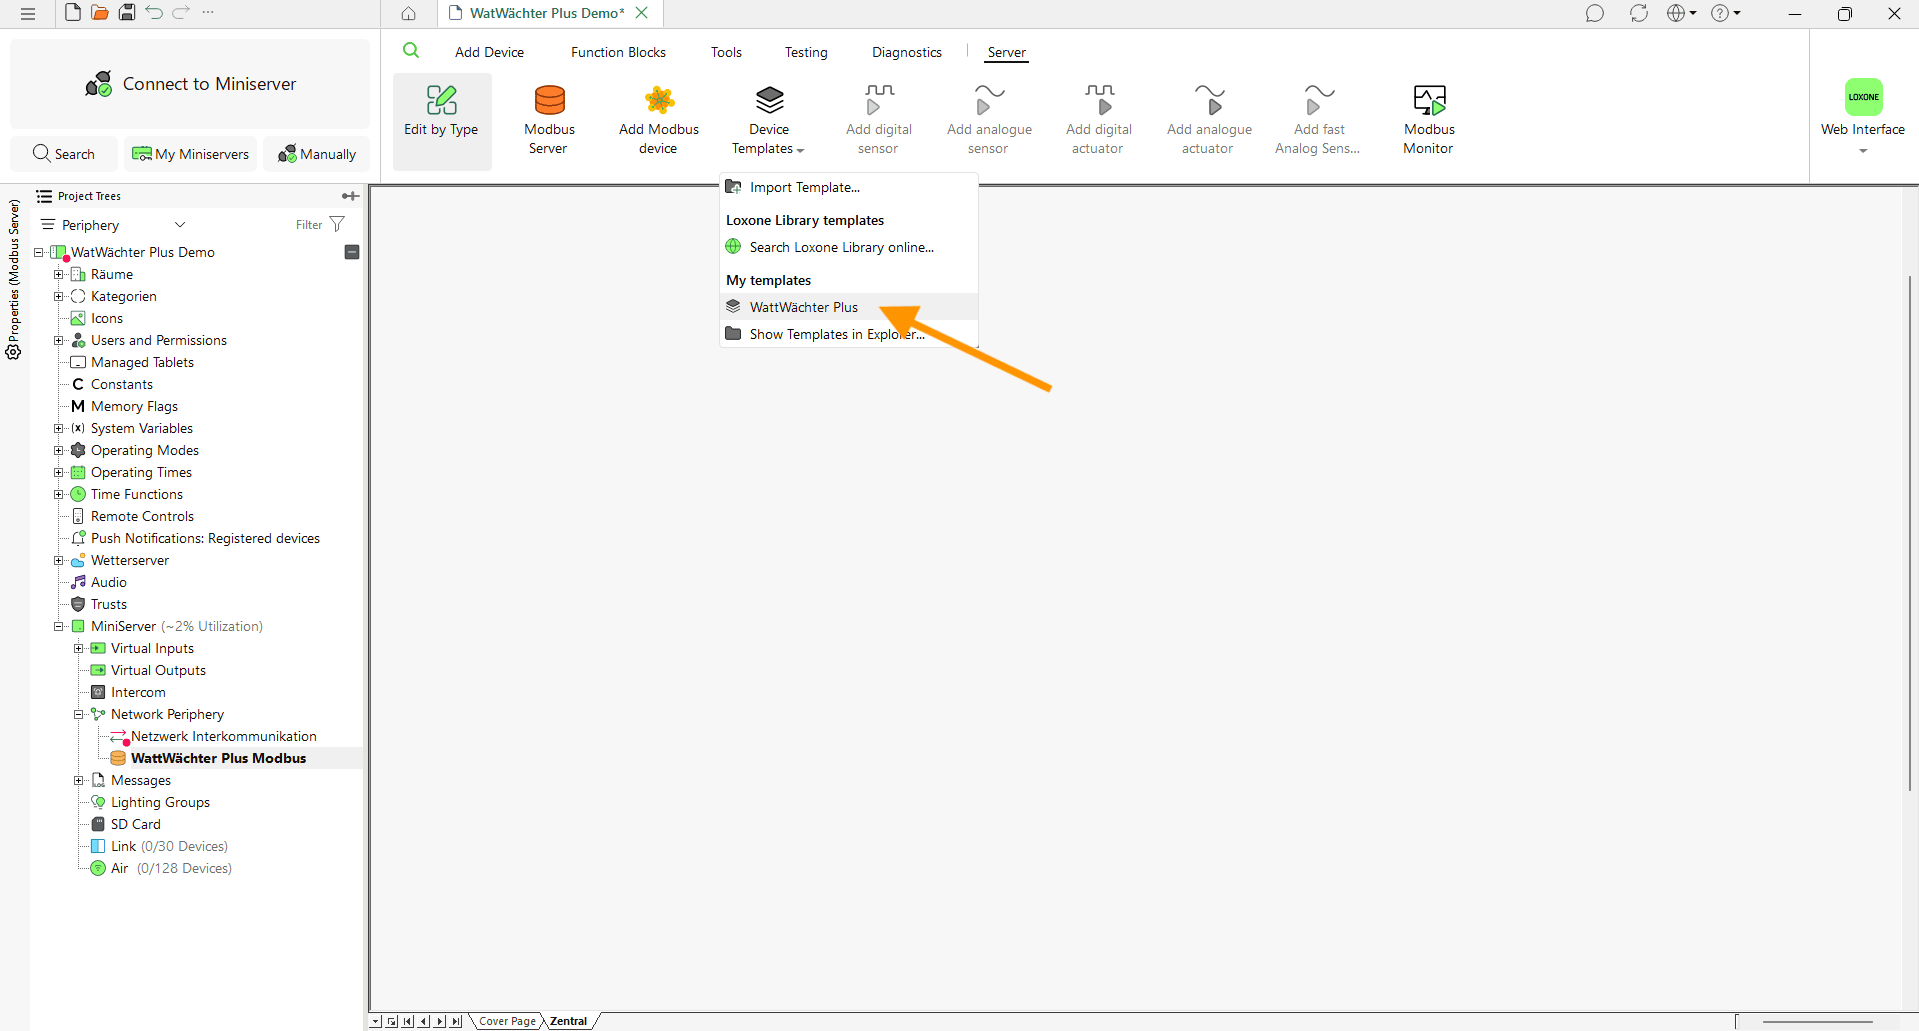
Task: Choose Search Loxone Library online
Action: [x=848, y=247]
